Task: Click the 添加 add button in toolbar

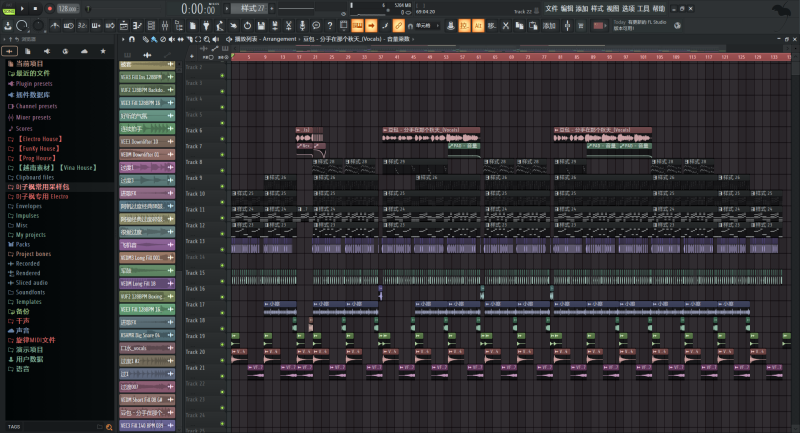Action: coord(549,25)
